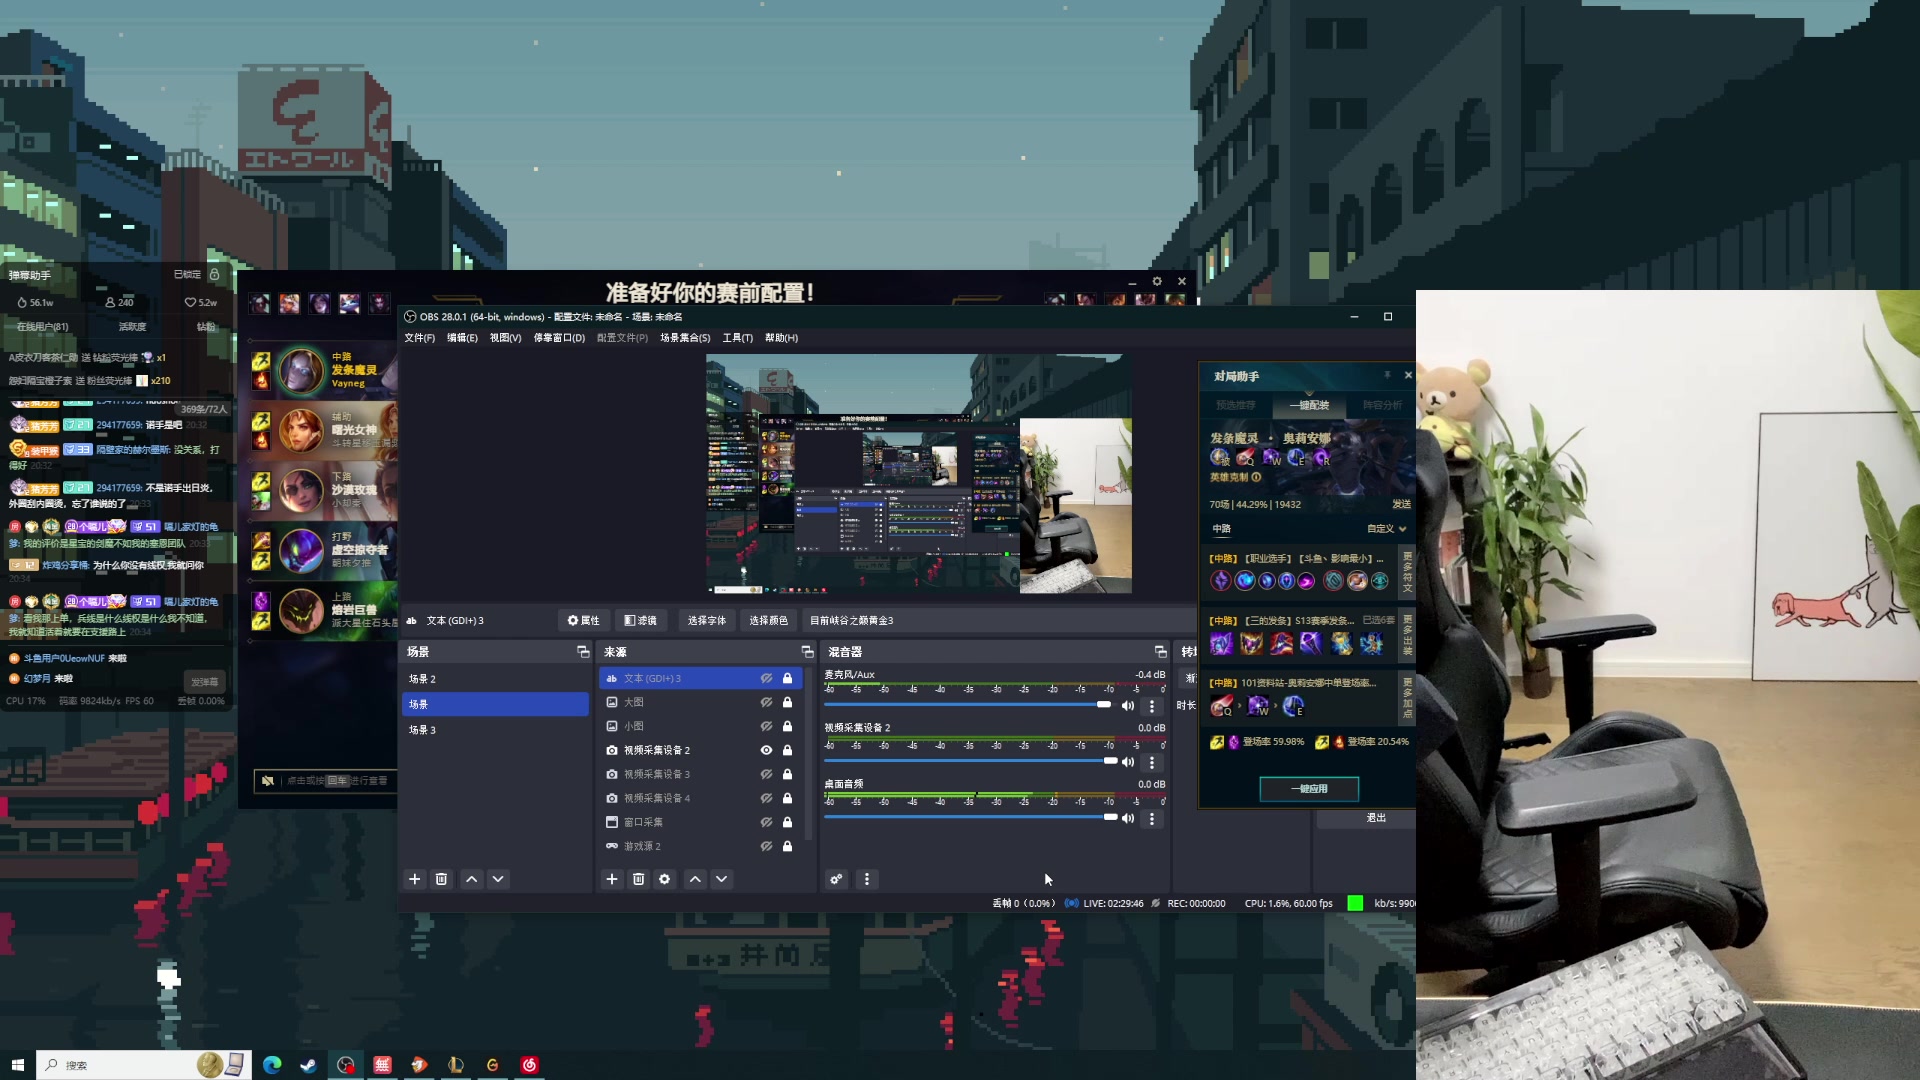Open 停靠窗口(D) menu in OBS
Viewport: 1920px width, 1080px height.
[559, 338]
